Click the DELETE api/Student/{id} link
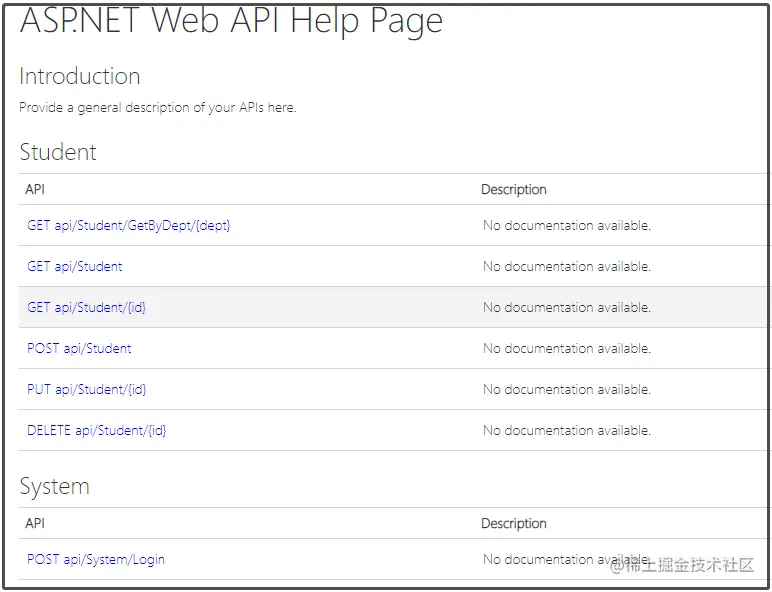772x592 pixels. [97, 430]
